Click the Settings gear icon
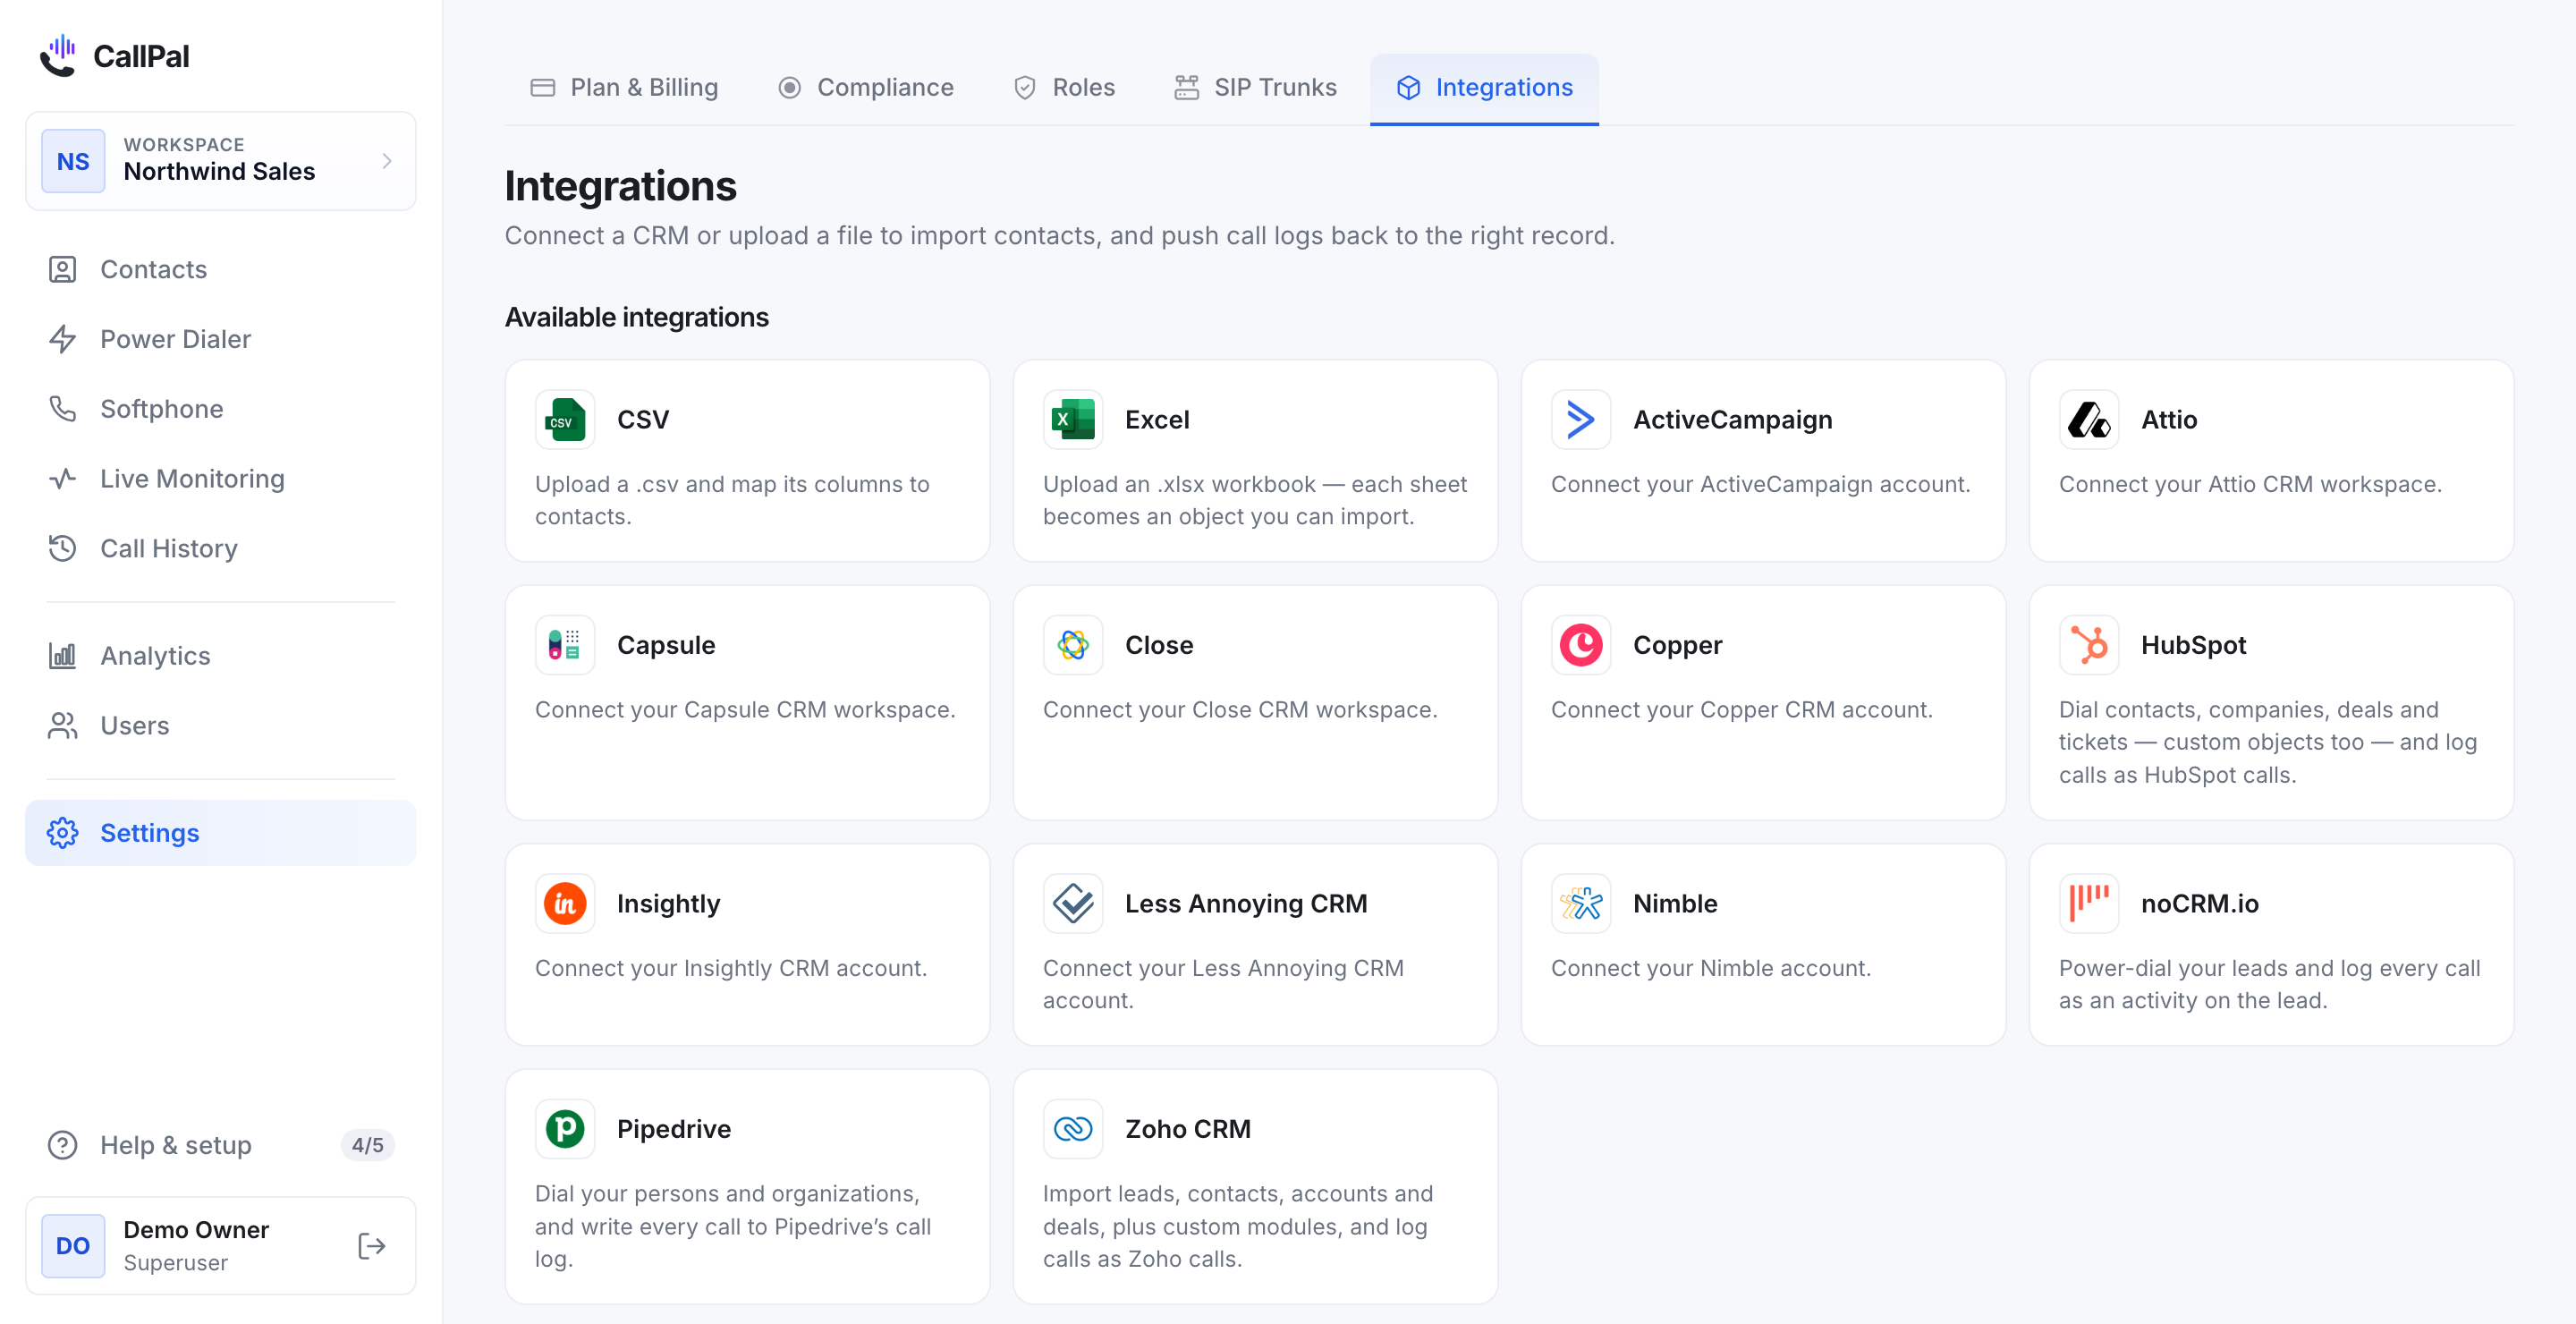Viewport: 2576px width, 1324px height. [62, 833]
